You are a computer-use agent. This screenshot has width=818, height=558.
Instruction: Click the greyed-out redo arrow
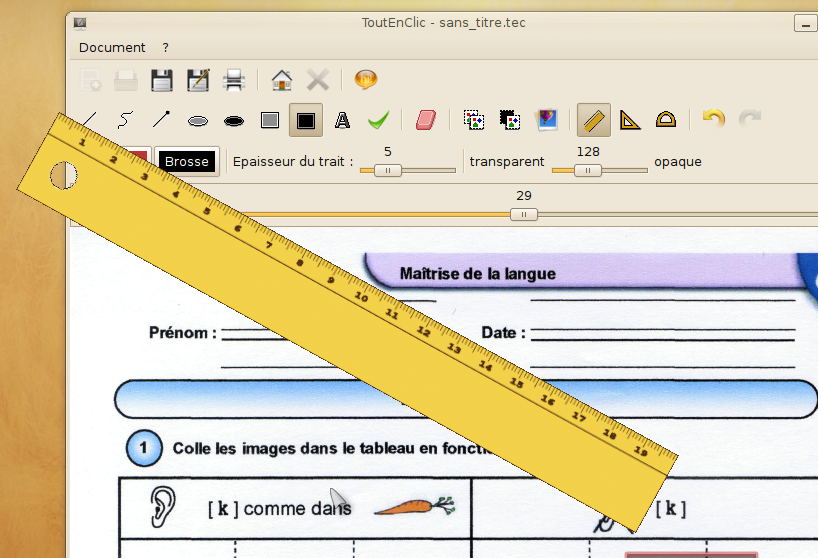[x=750, y=119]
